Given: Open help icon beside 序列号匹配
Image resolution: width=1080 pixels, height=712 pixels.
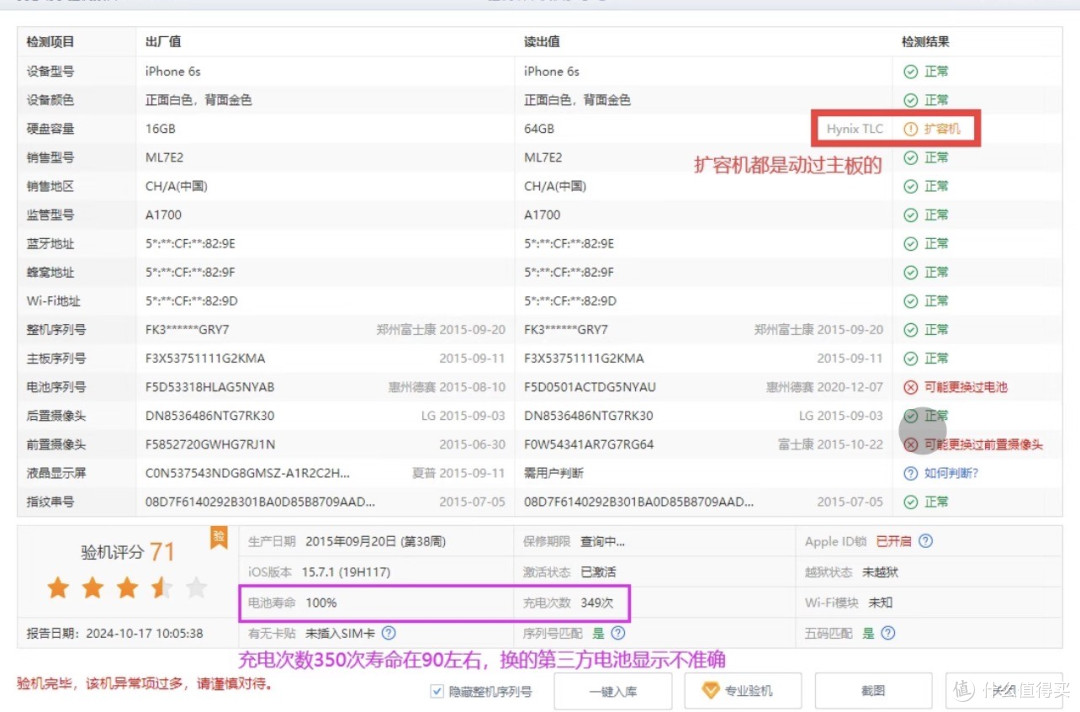Looking at the screenshot, I should click(618, 633).
